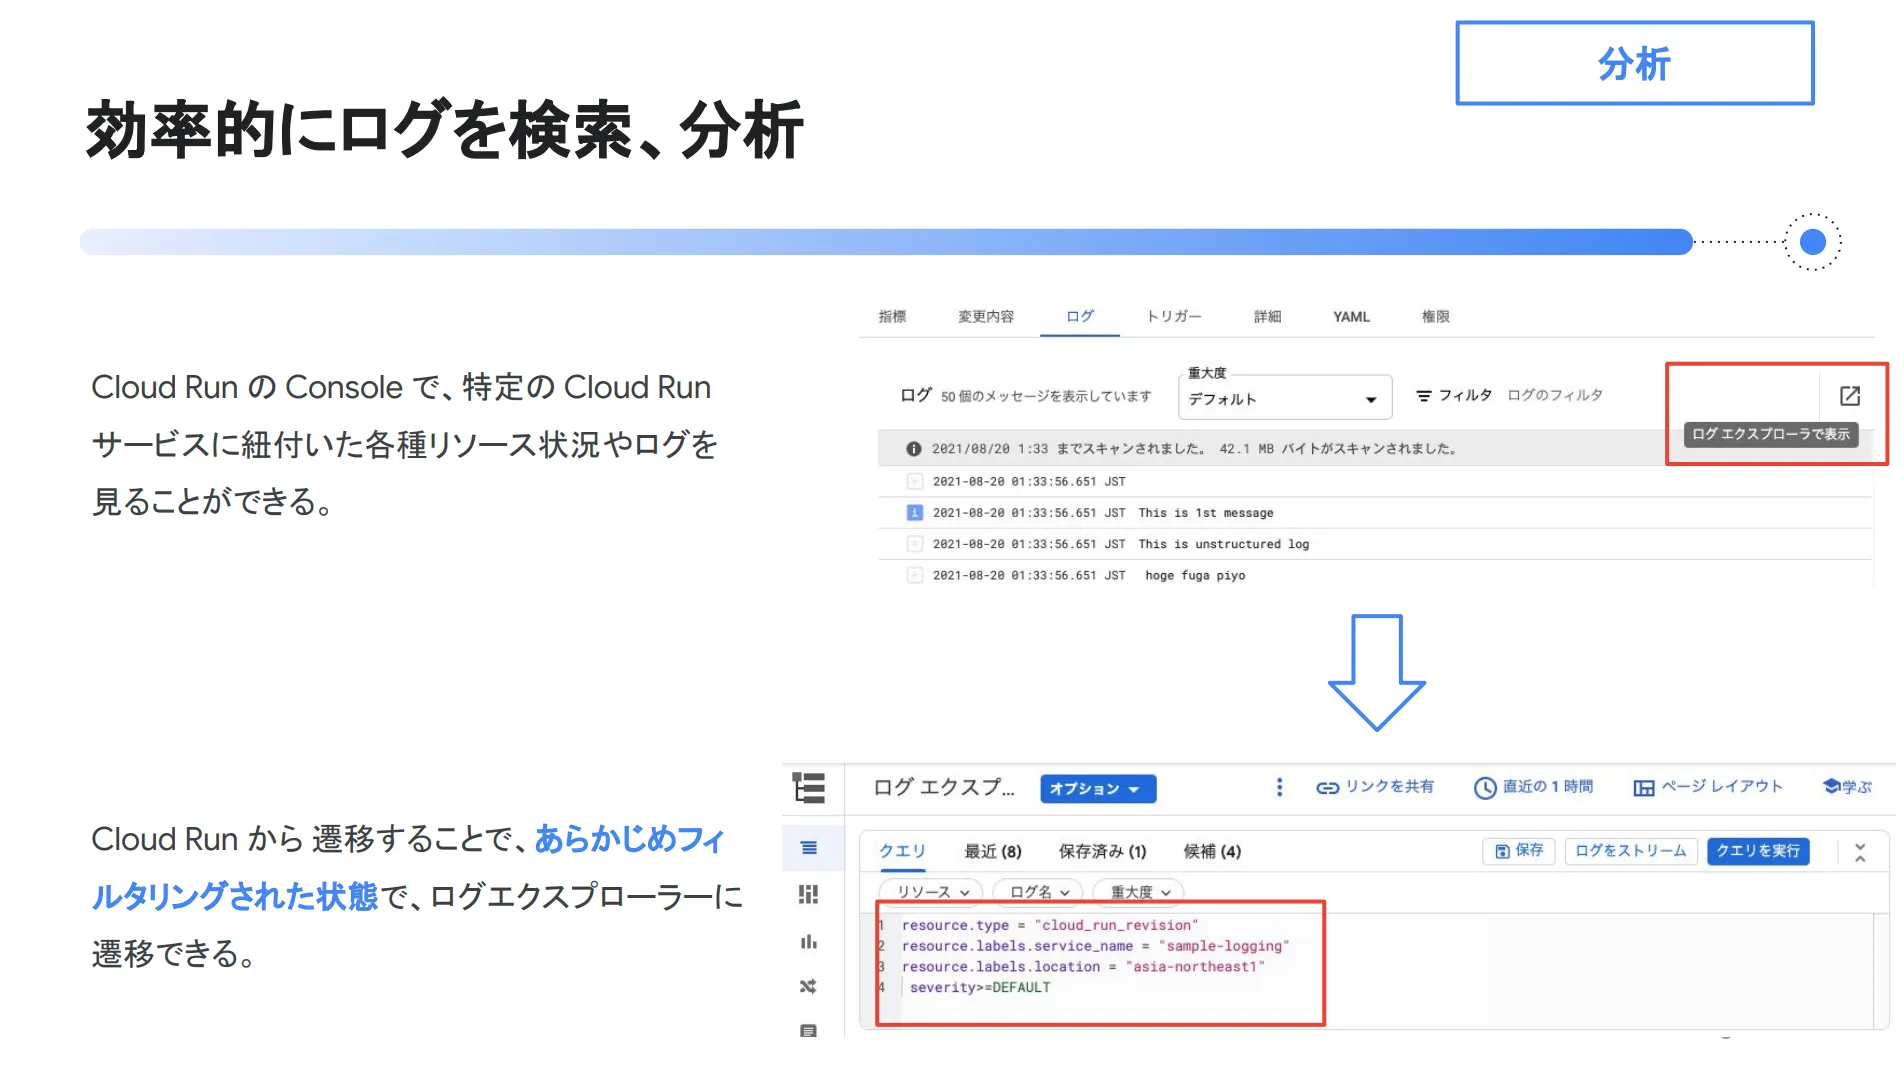Open the bar chart metrics sidebar icon
The height and width of the screenshot is (1070, 1904).
[809, 941]
